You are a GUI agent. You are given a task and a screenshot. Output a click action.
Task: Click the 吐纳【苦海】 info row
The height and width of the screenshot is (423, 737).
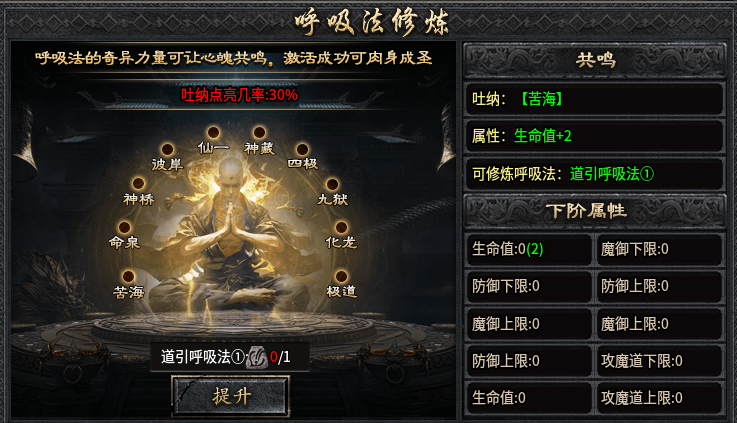(595, 99)
